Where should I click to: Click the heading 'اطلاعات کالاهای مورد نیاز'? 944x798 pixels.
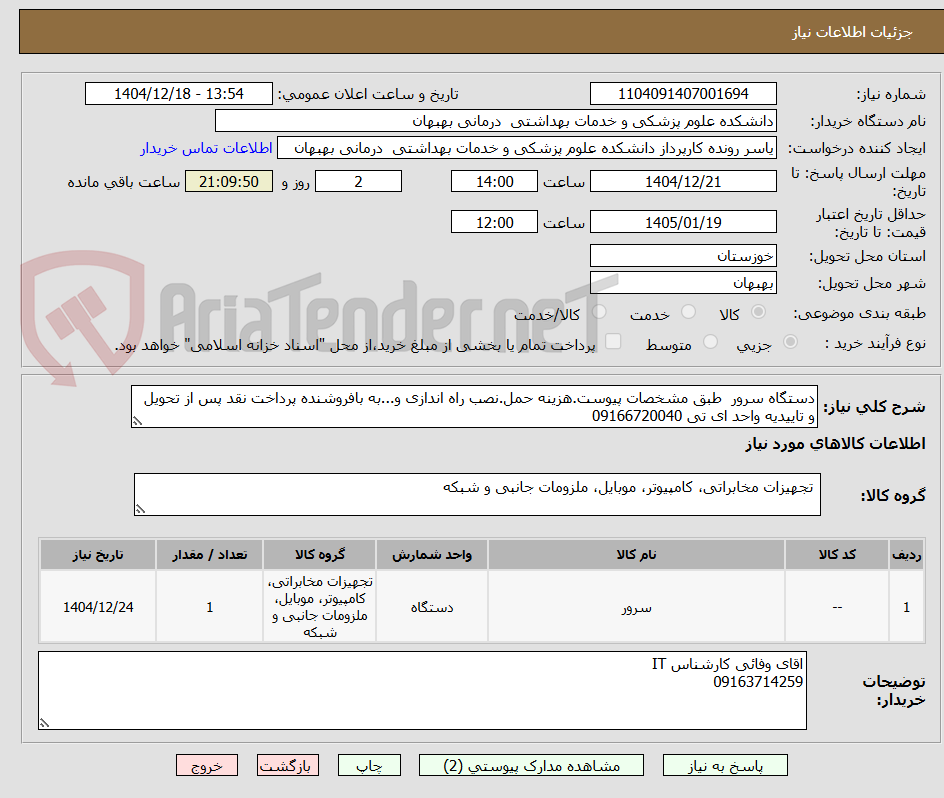coord(835,444)
